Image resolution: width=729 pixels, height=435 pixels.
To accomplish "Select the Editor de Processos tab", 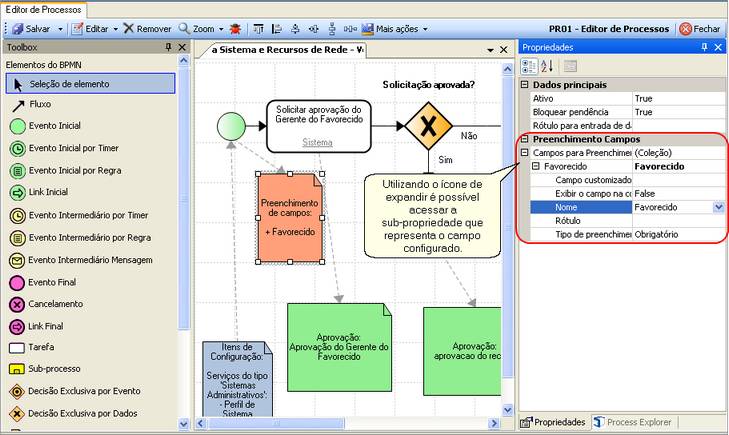I will [x=43, y=9].
